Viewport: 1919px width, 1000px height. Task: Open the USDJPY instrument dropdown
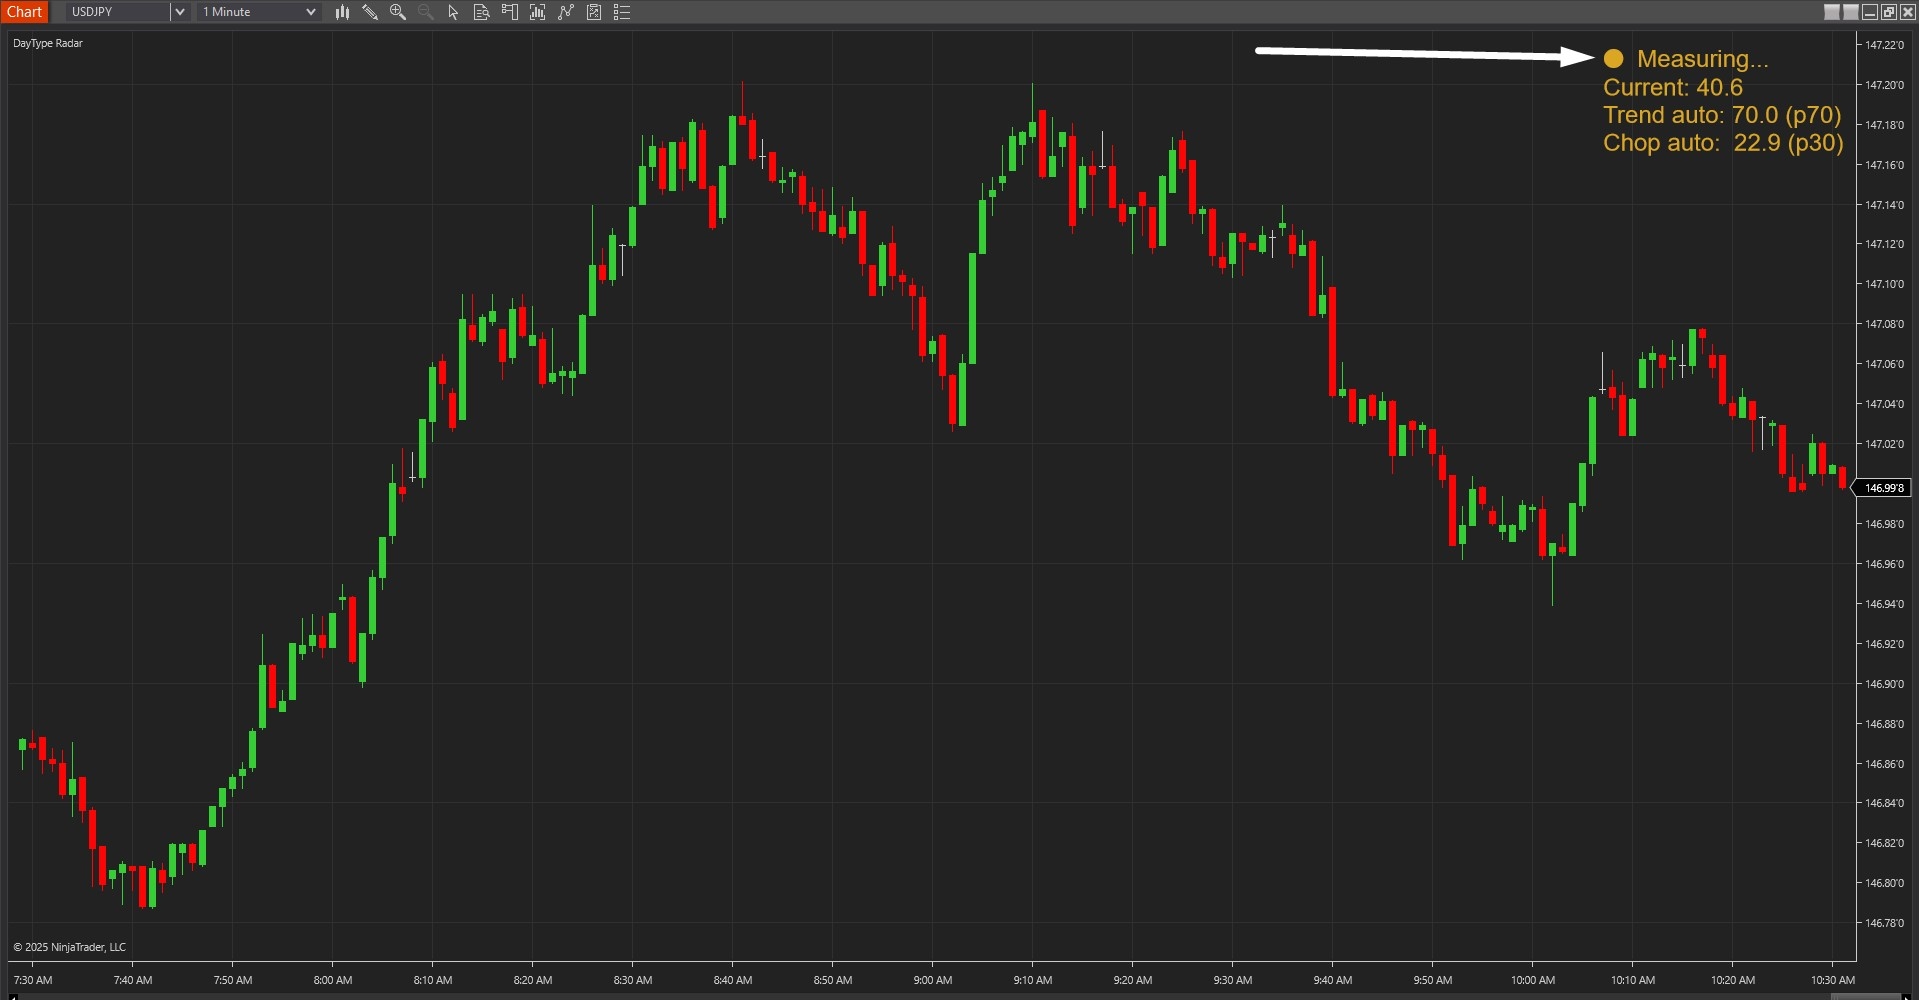179,12
